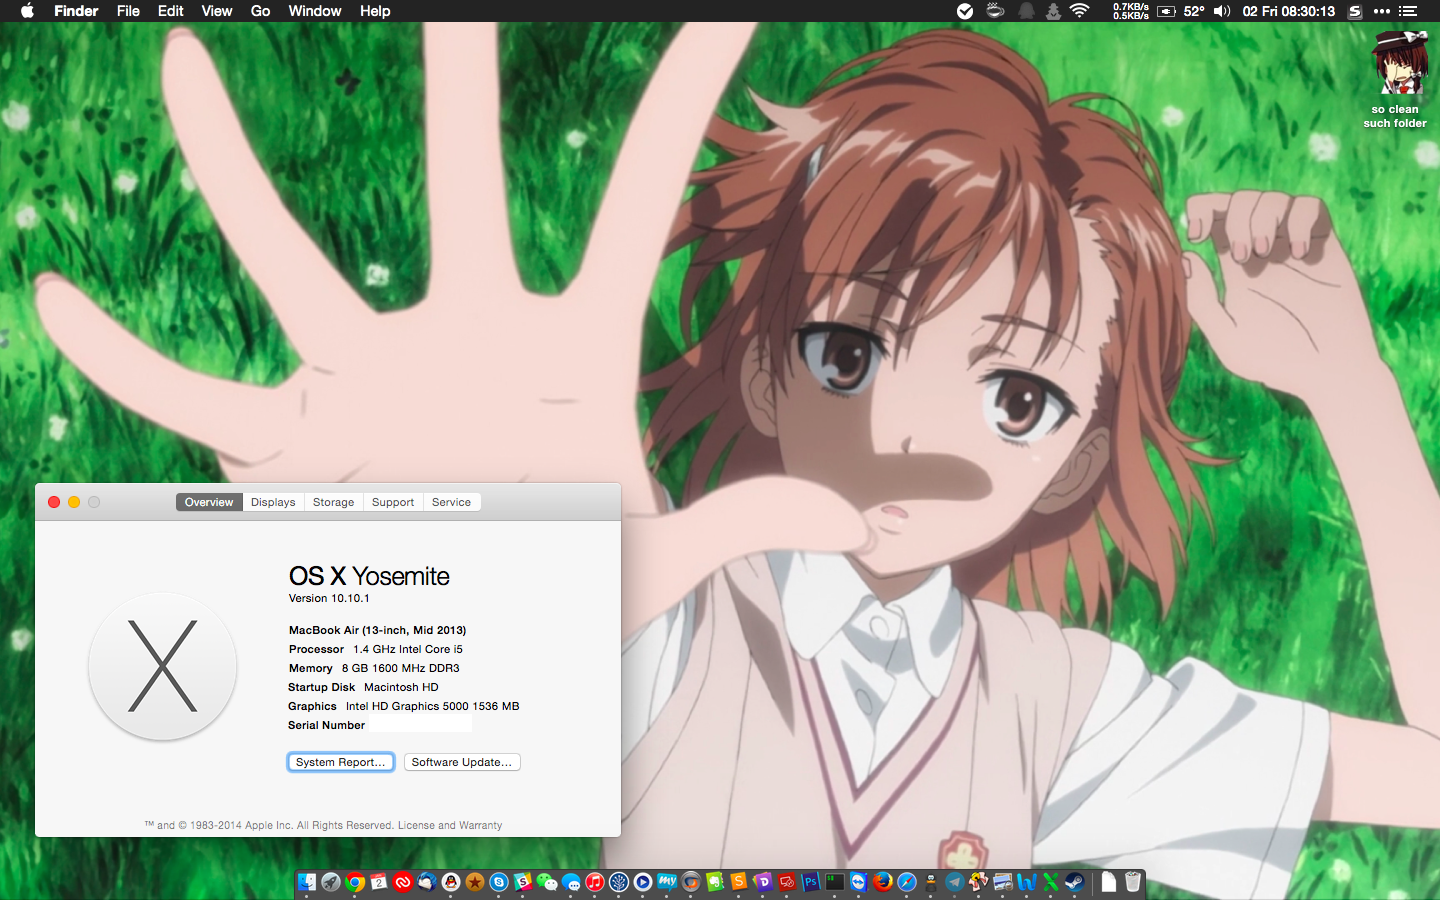The height and width of the screenshot is (900, 1440).
Task: Toggle the coffee cup menu bar icon
Action: point(995,11)
